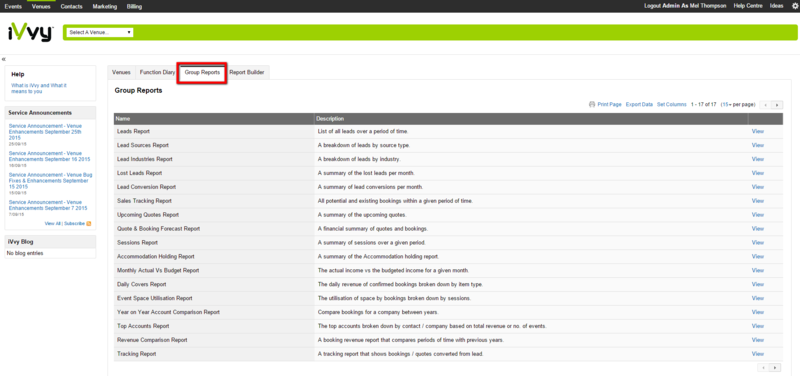Open the Select A Venue dropdown
Viewport: 800px width, 376px height.
[x=100, y=32]
